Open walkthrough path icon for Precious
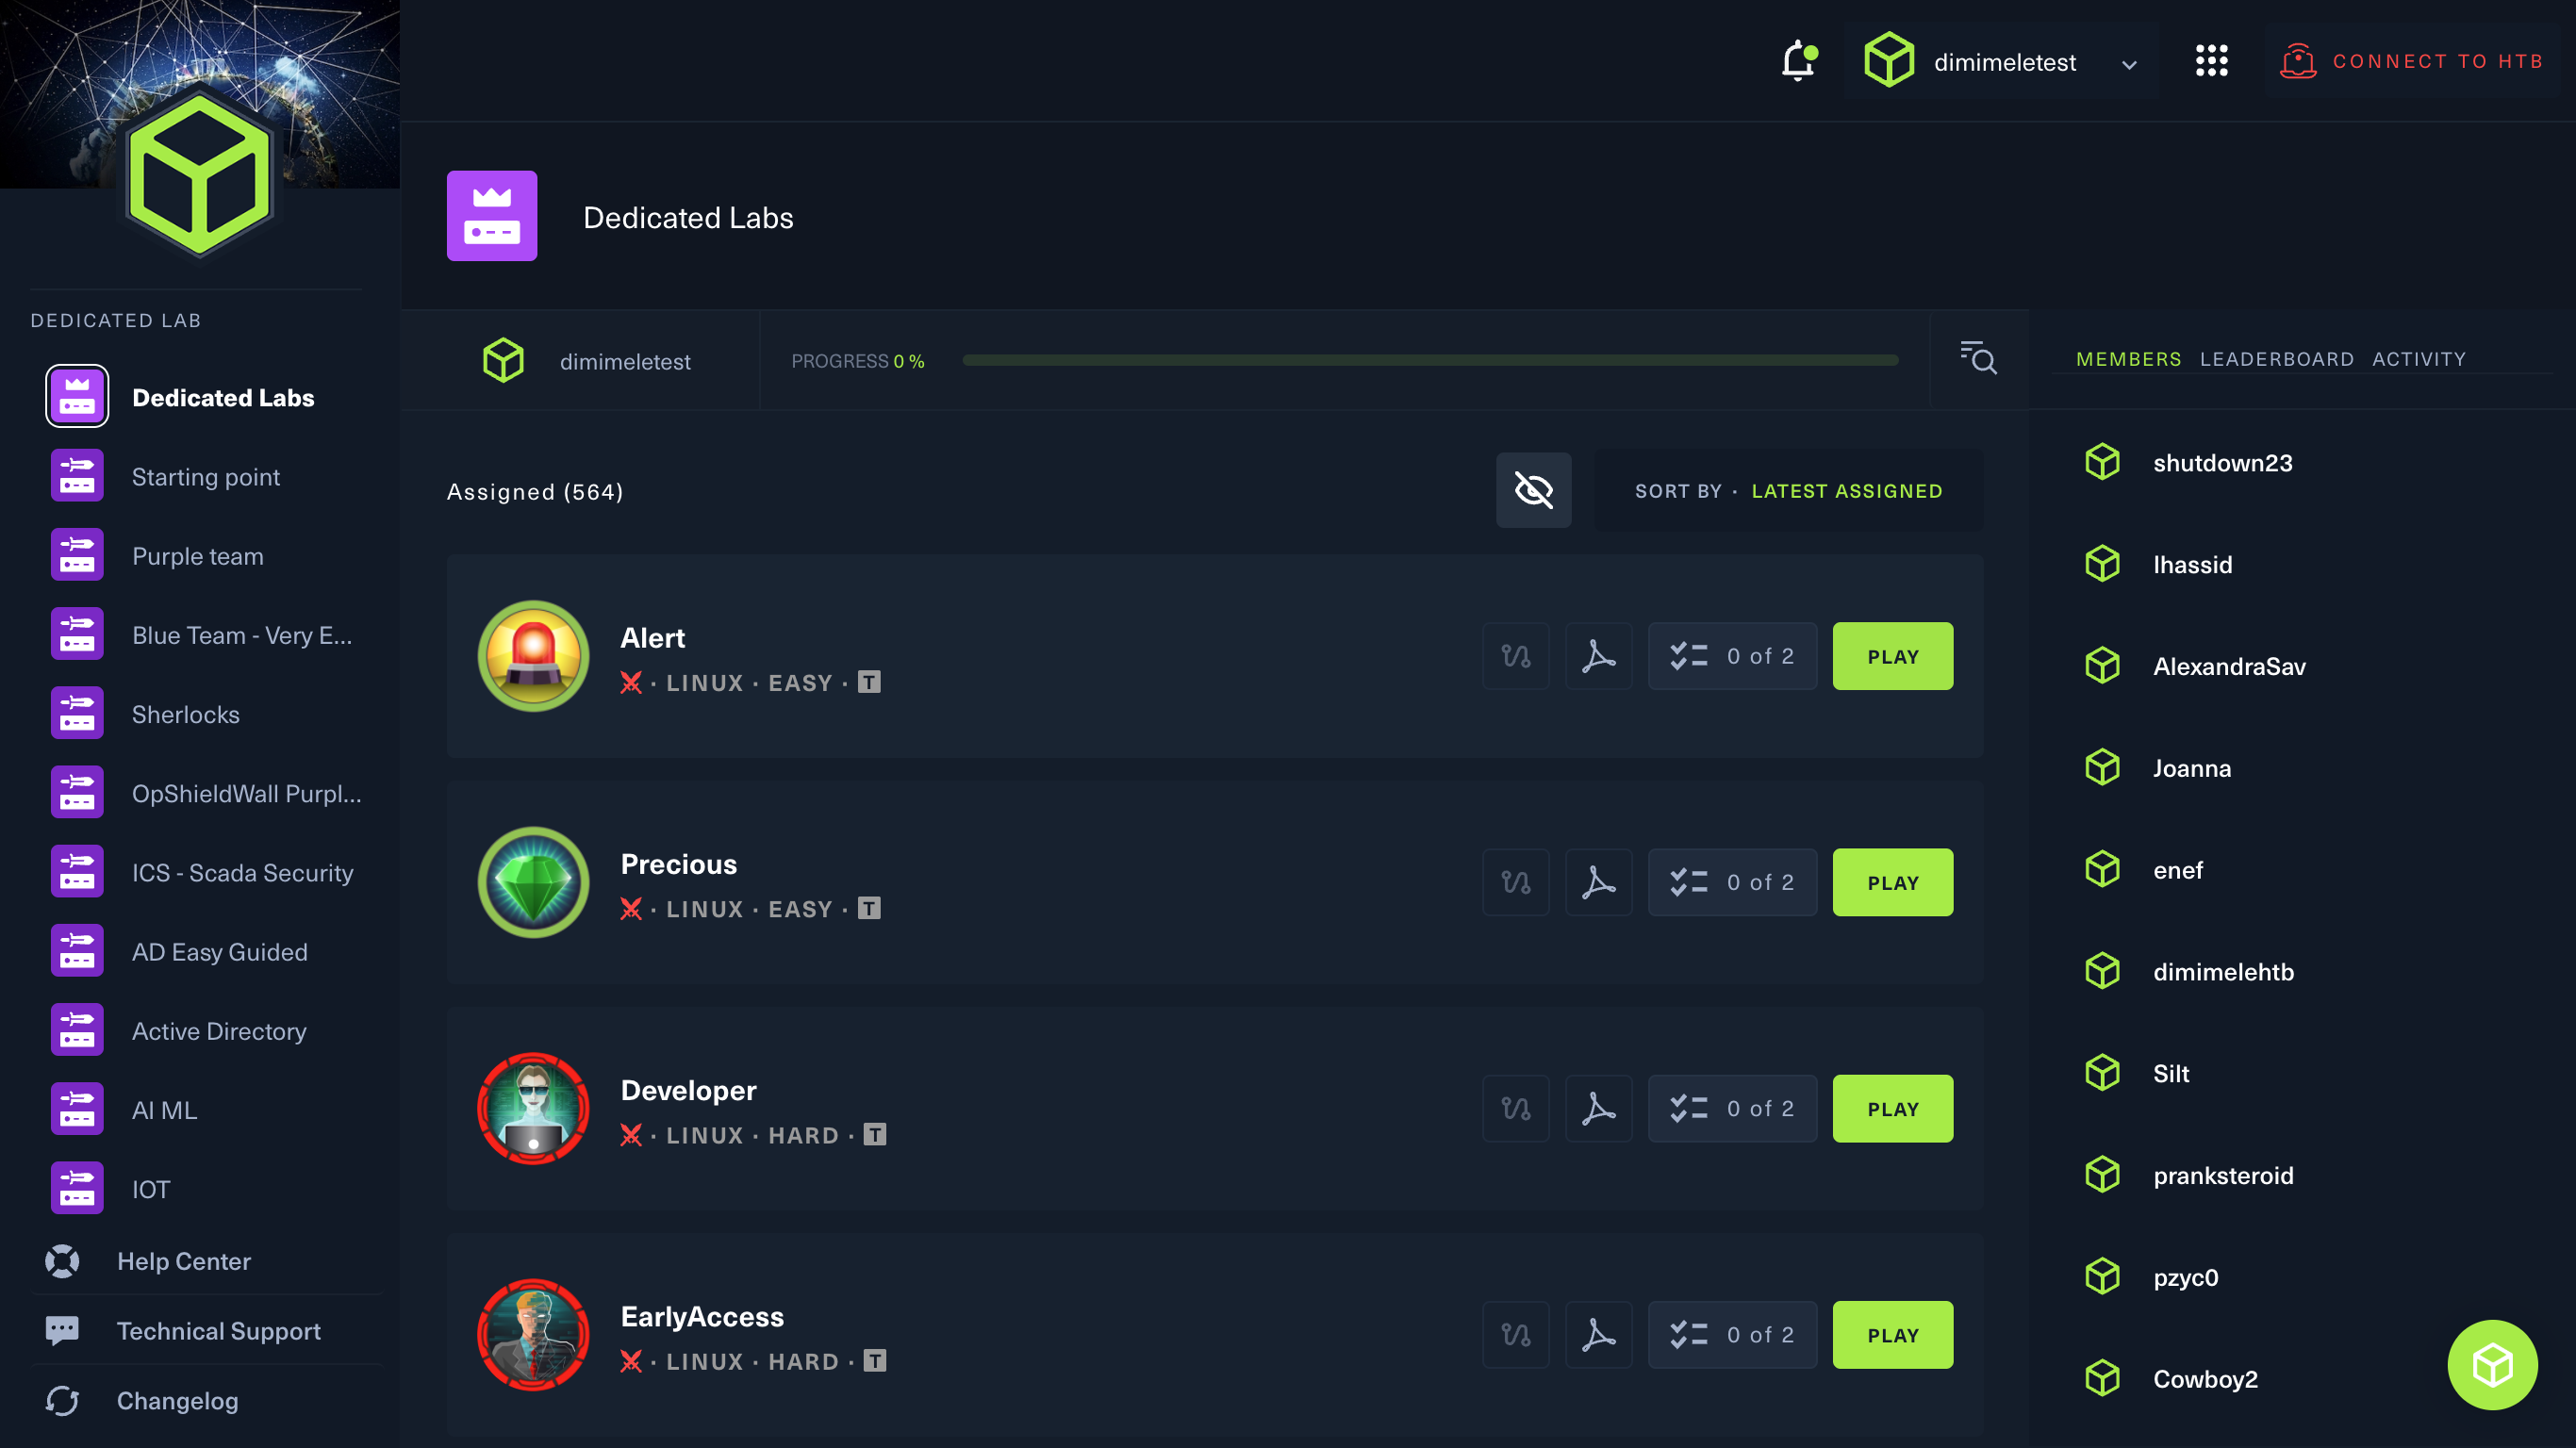 pyautogui.click(x=1515, y=882)
